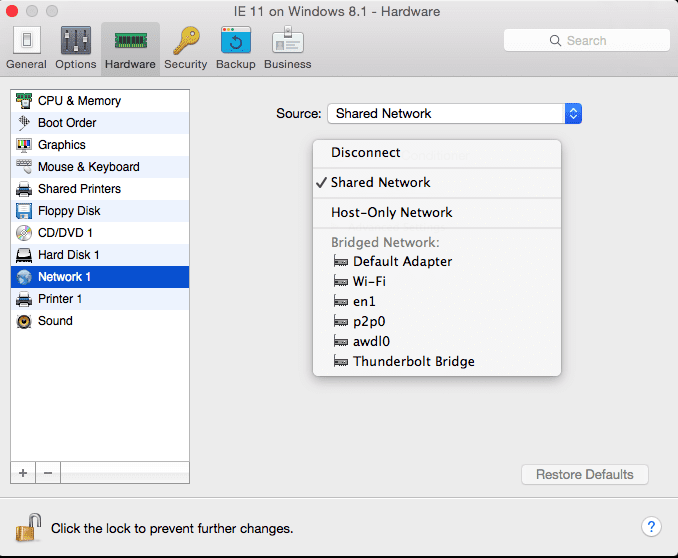678x558 pixels.
Task: Select Mouse & Keyboard row
Action: click(100, 167)
